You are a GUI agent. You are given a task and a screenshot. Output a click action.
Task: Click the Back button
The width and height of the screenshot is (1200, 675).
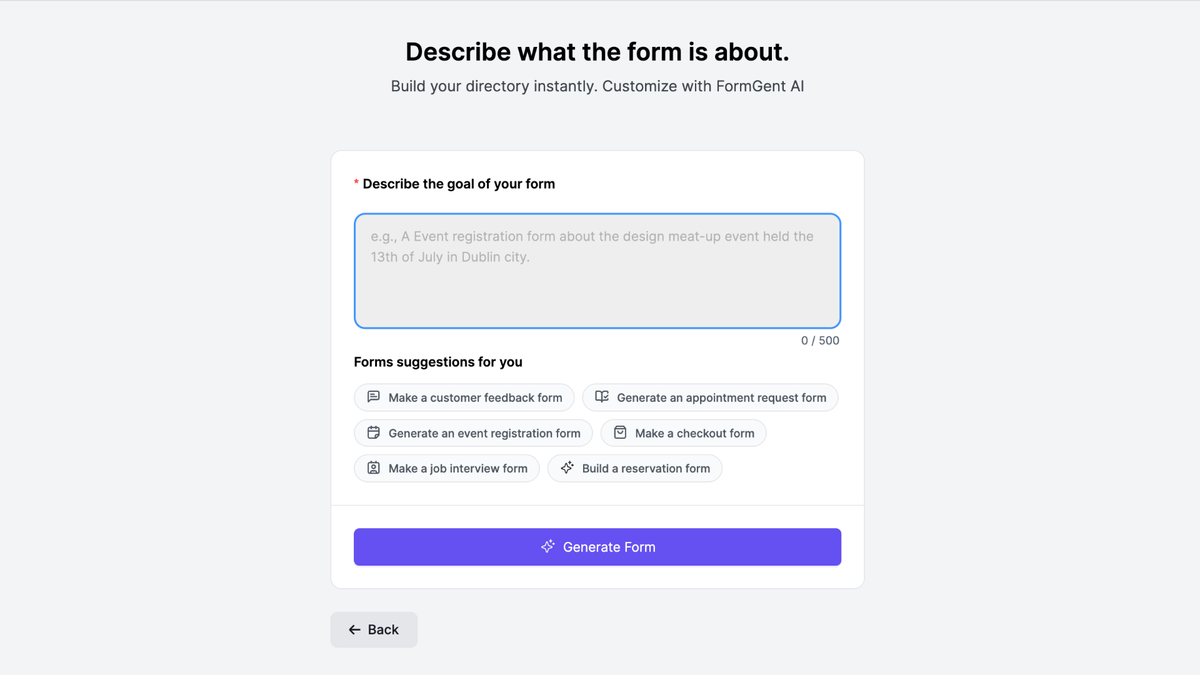[x=374, y=629]
